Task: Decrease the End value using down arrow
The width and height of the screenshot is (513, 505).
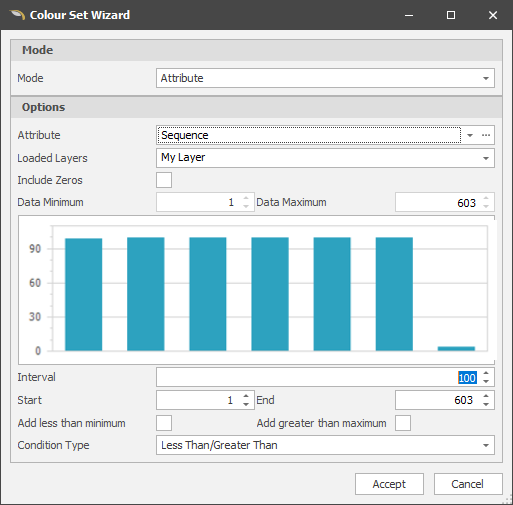Action: coord(486,404)
